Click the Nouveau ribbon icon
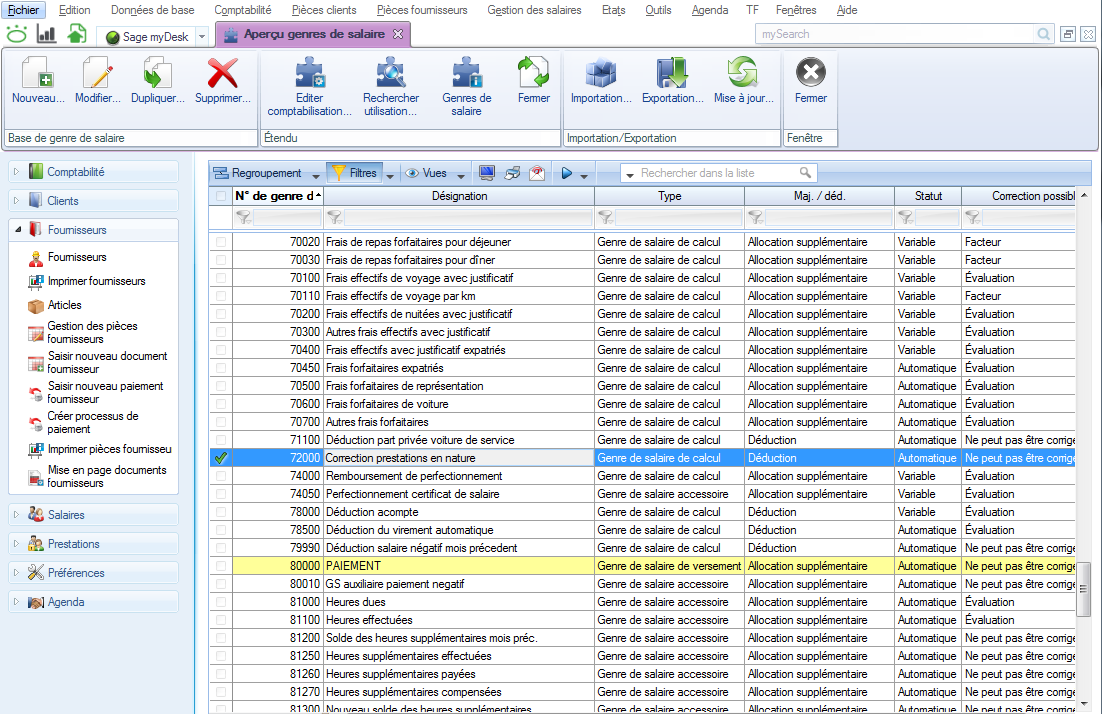Image resolution: width=1102 pixels, height=714 pixels. click(37, 76)
